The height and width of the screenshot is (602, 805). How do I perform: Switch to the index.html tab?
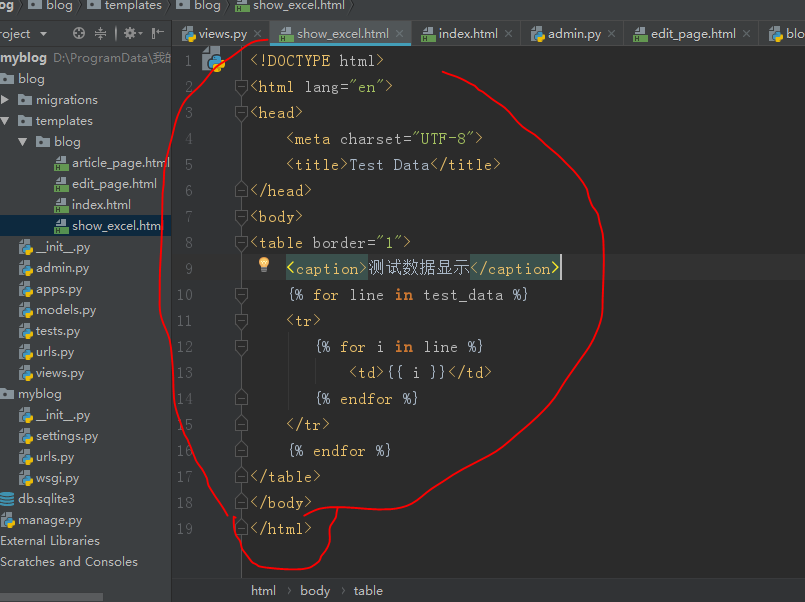pos(468,34)
